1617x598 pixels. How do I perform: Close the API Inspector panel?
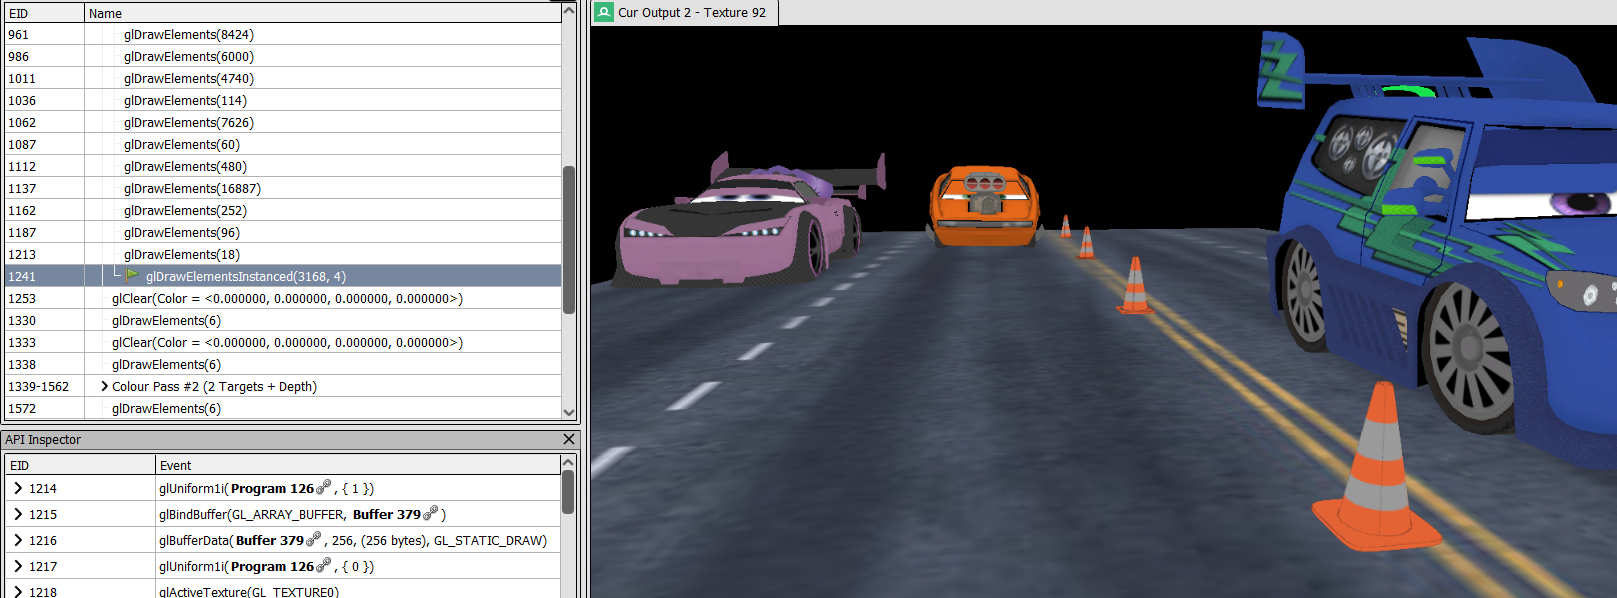coord(569,439)
